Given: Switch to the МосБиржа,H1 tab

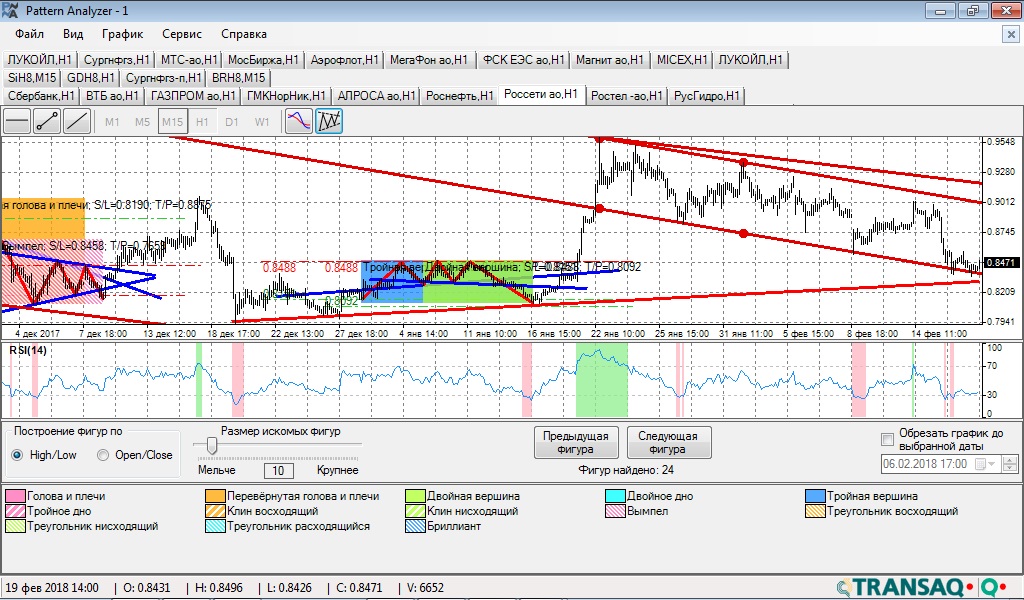Looking at the screenshot, I should coord(263,60).
